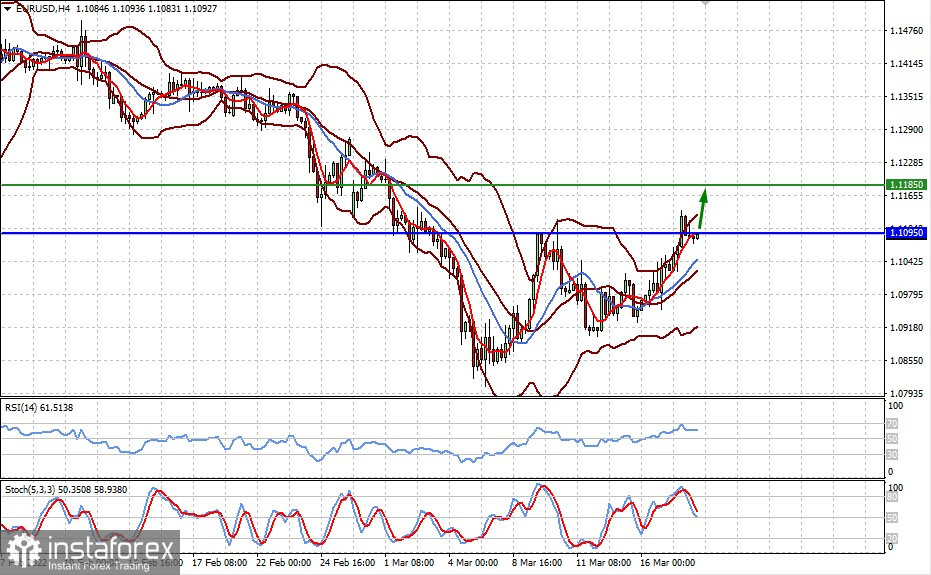Screen dimensions: 931x575
Task: Click the 11 Mar 08:00 date label
Action: pos(603,563)
